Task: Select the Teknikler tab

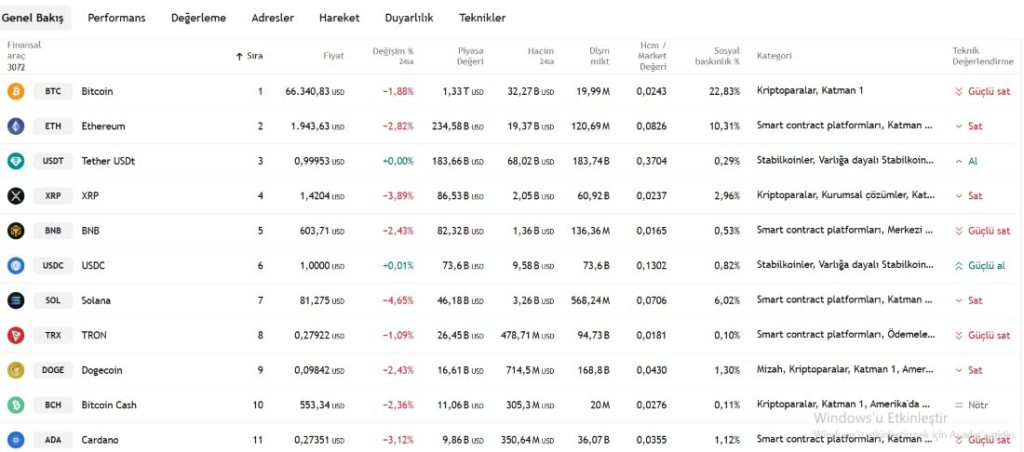Action: 482,18
